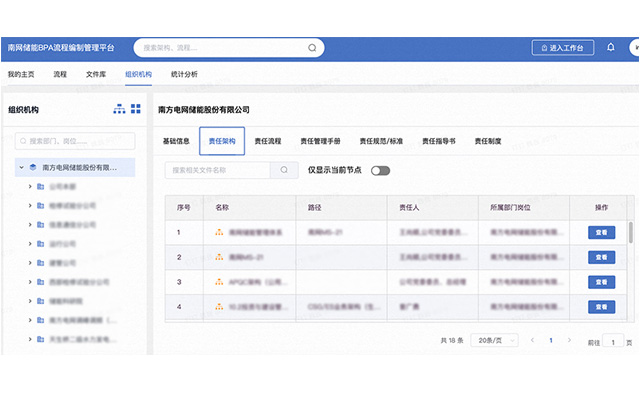Click the table vertical scrollbar
This screenshot has height=400, width=640.
click(631, 233)
